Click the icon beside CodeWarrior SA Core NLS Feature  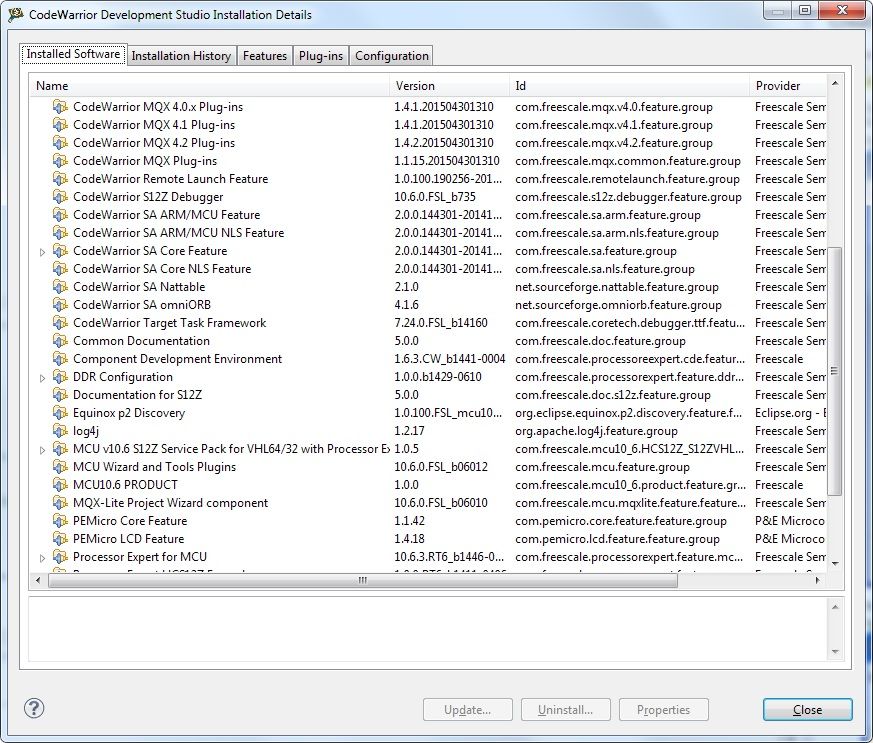point(60,268)
